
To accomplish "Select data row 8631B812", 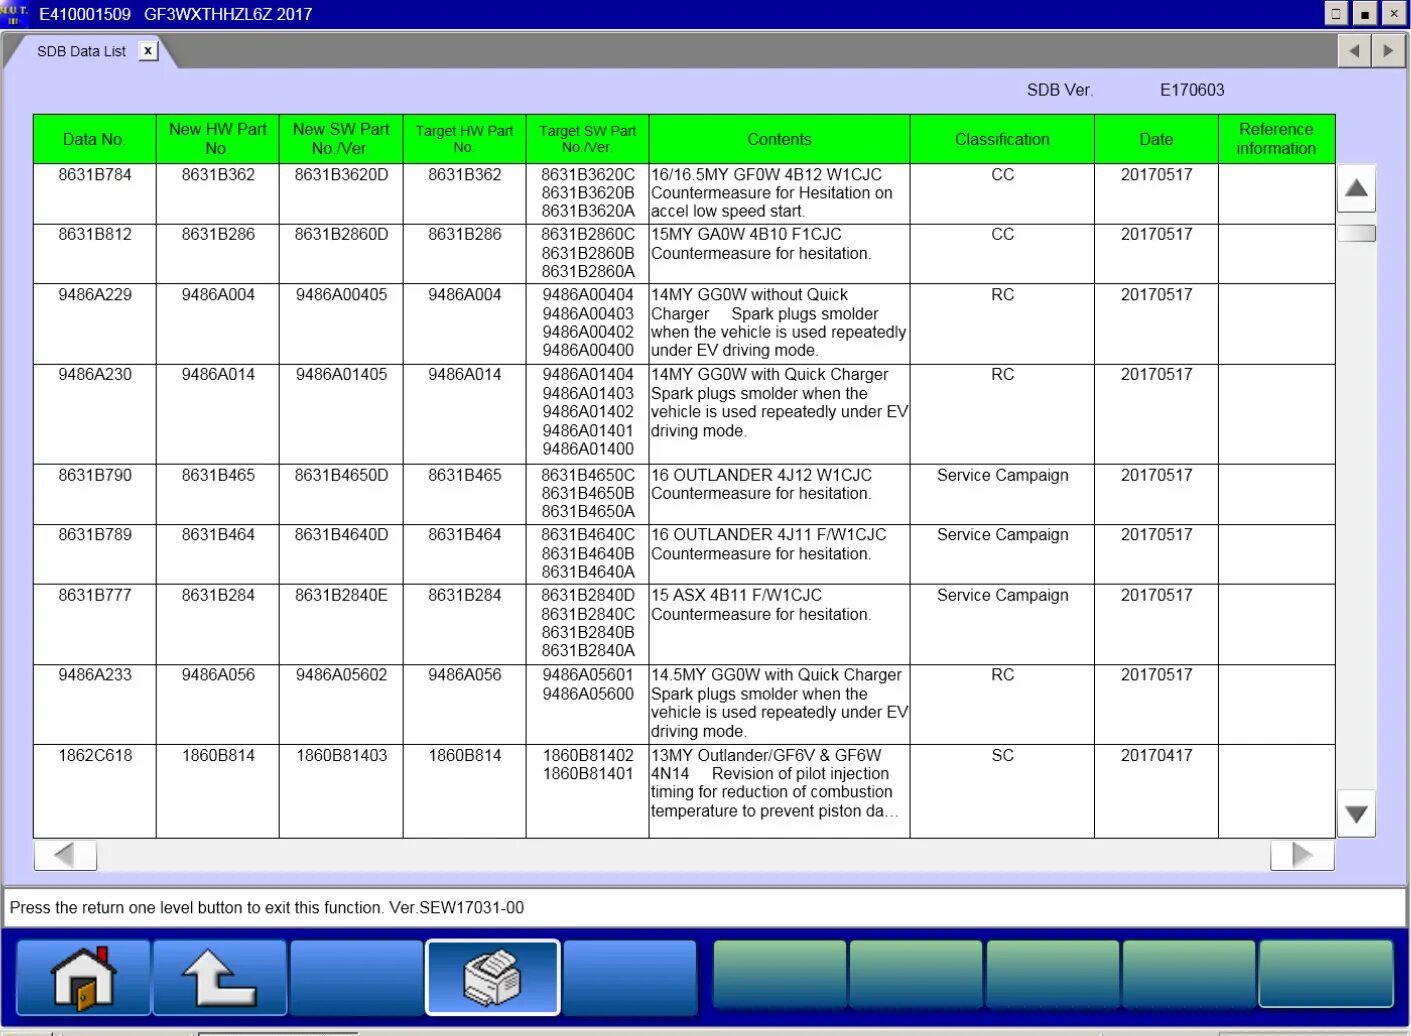I will pos(684,254).
